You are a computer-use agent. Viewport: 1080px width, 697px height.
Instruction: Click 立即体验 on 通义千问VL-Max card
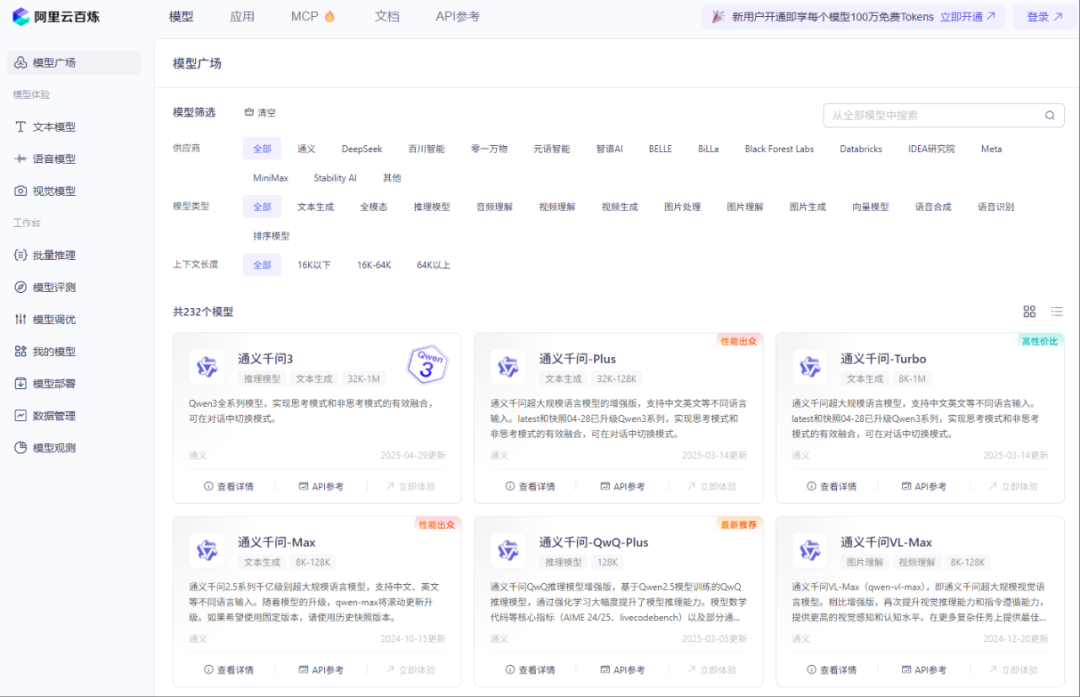(1013, 669)
